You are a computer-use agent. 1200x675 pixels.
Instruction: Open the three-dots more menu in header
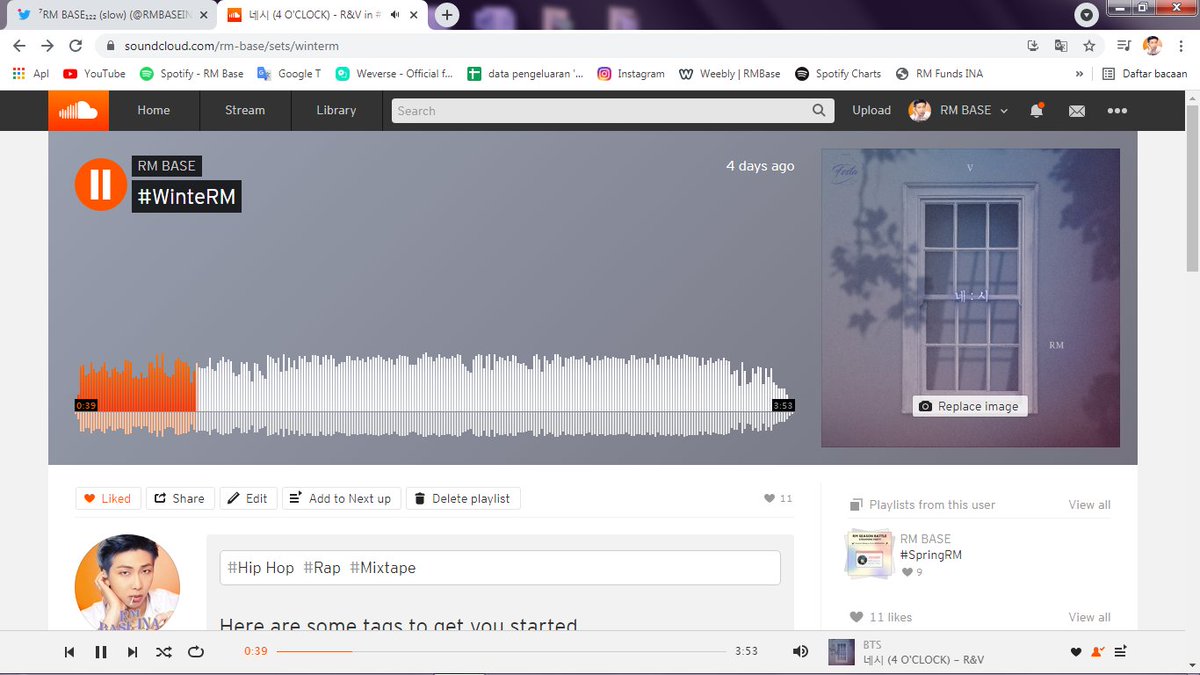point(1117,111)
